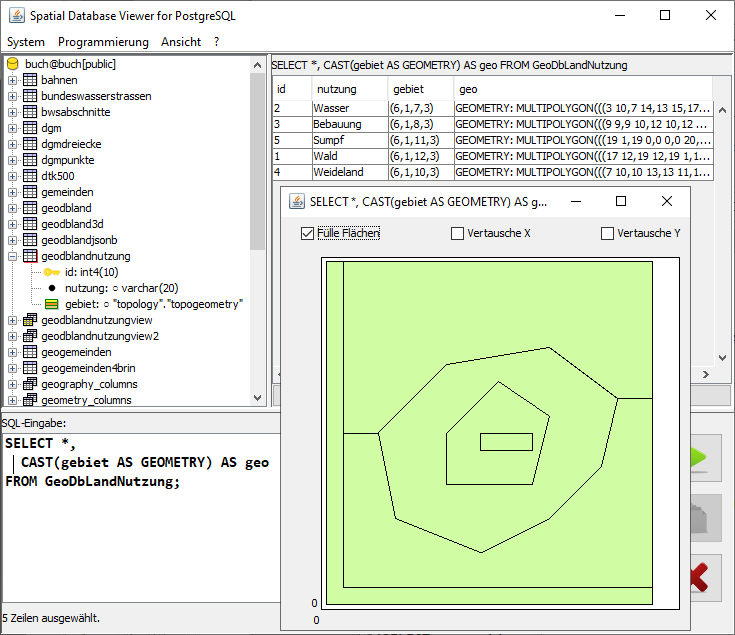
Task: Click the Java icon in the main title bar
Action: tap(17, 15)
